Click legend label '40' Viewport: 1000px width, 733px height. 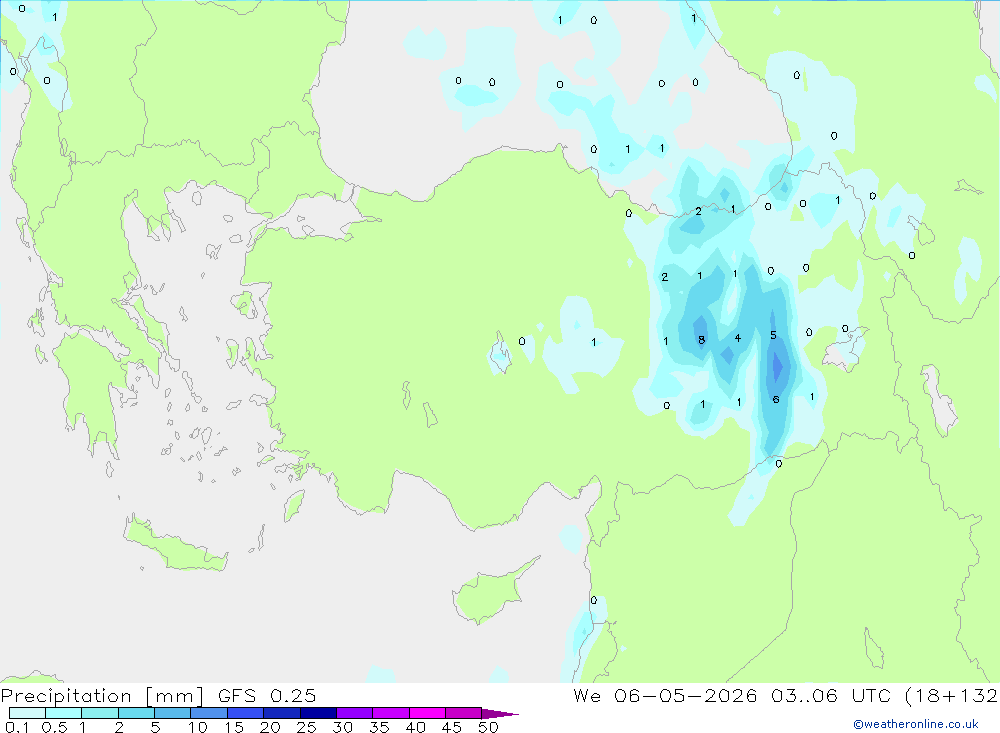pyautogui.click(x=415, y=727)
